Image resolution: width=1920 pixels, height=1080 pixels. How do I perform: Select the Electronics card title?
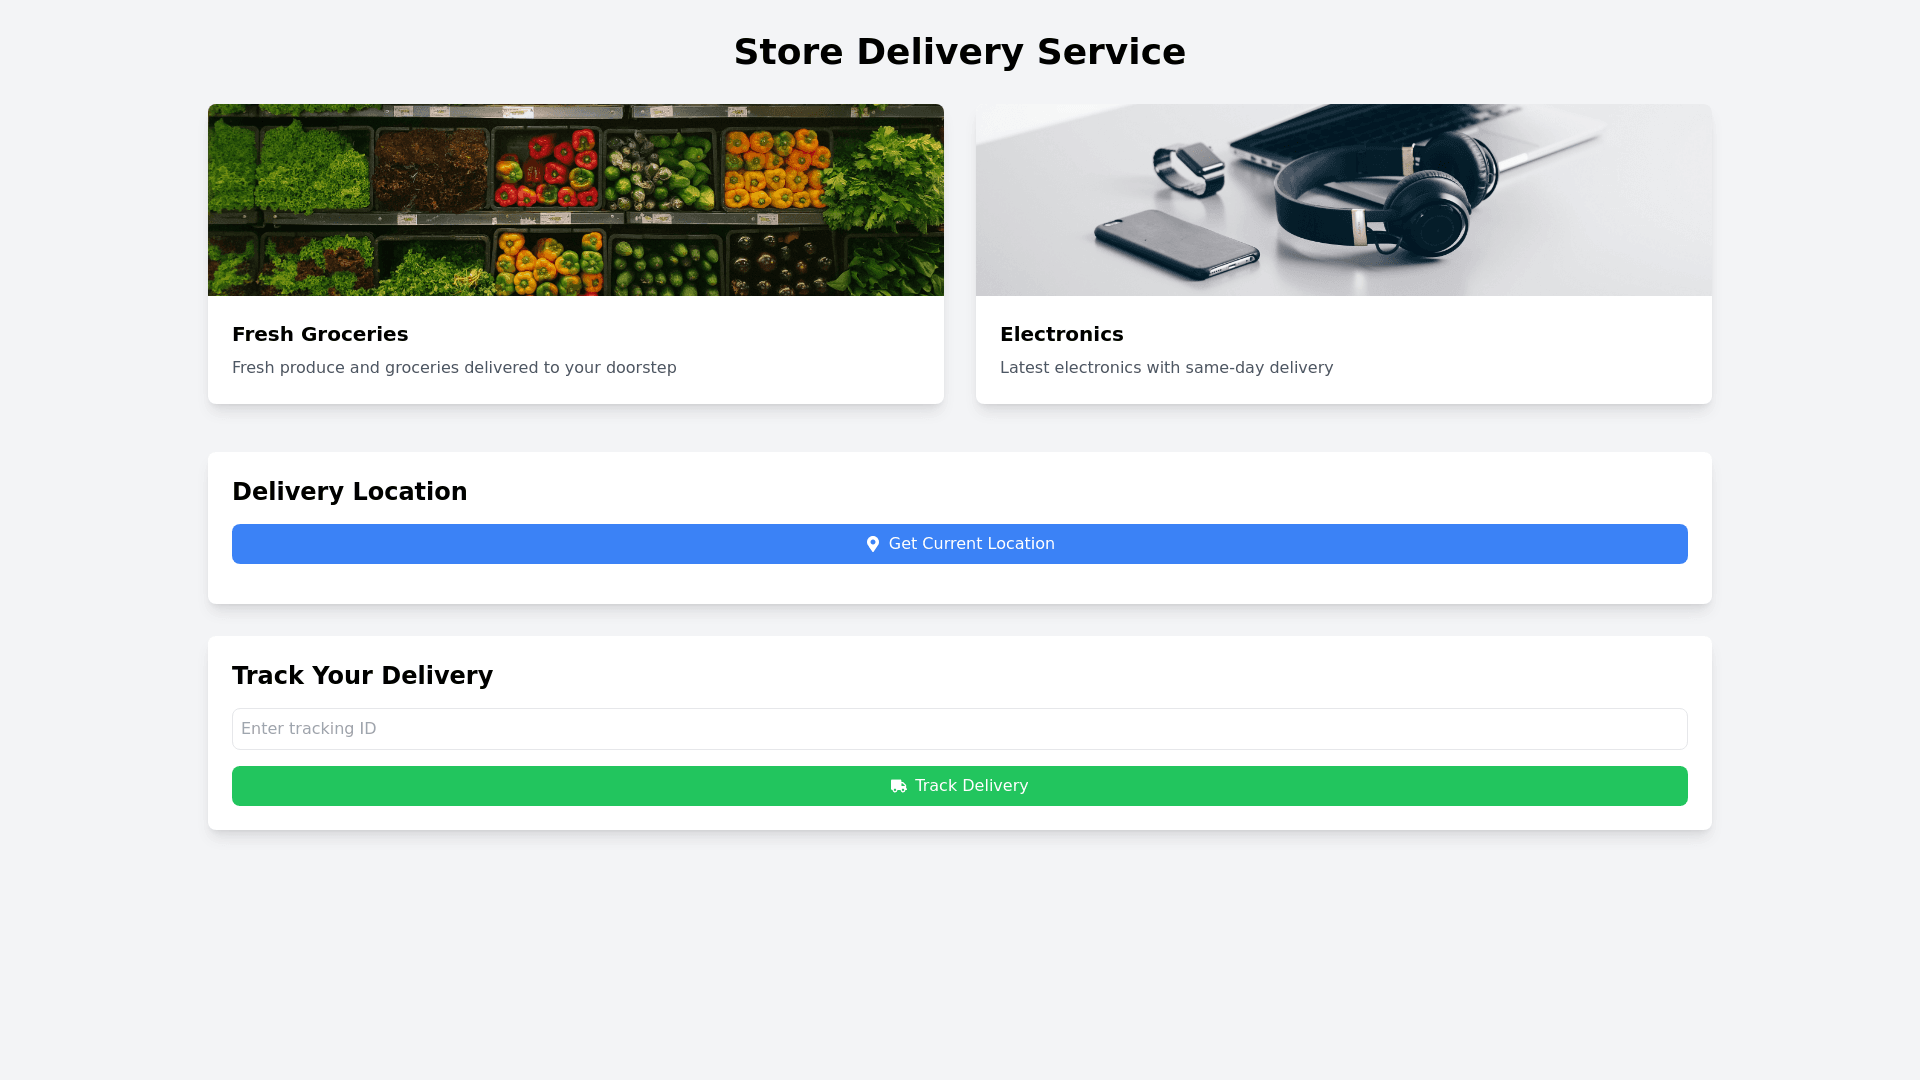[x=1061, y=334]
